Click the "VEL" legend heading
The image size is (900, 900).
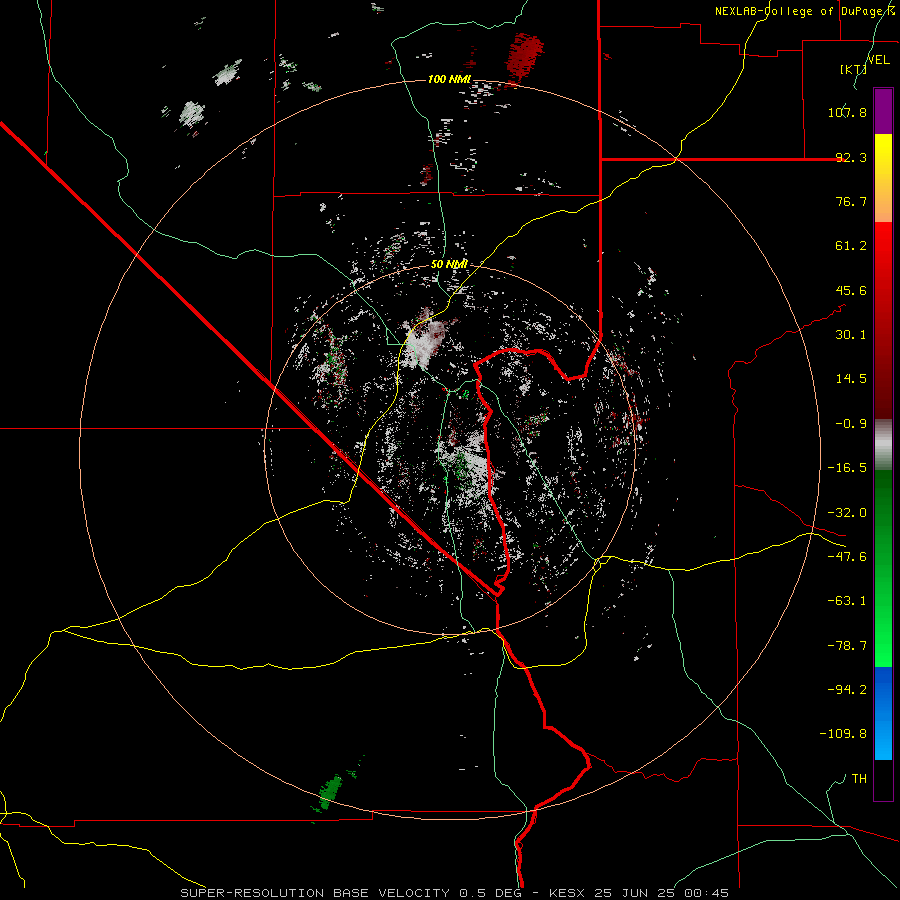point(878,60)
